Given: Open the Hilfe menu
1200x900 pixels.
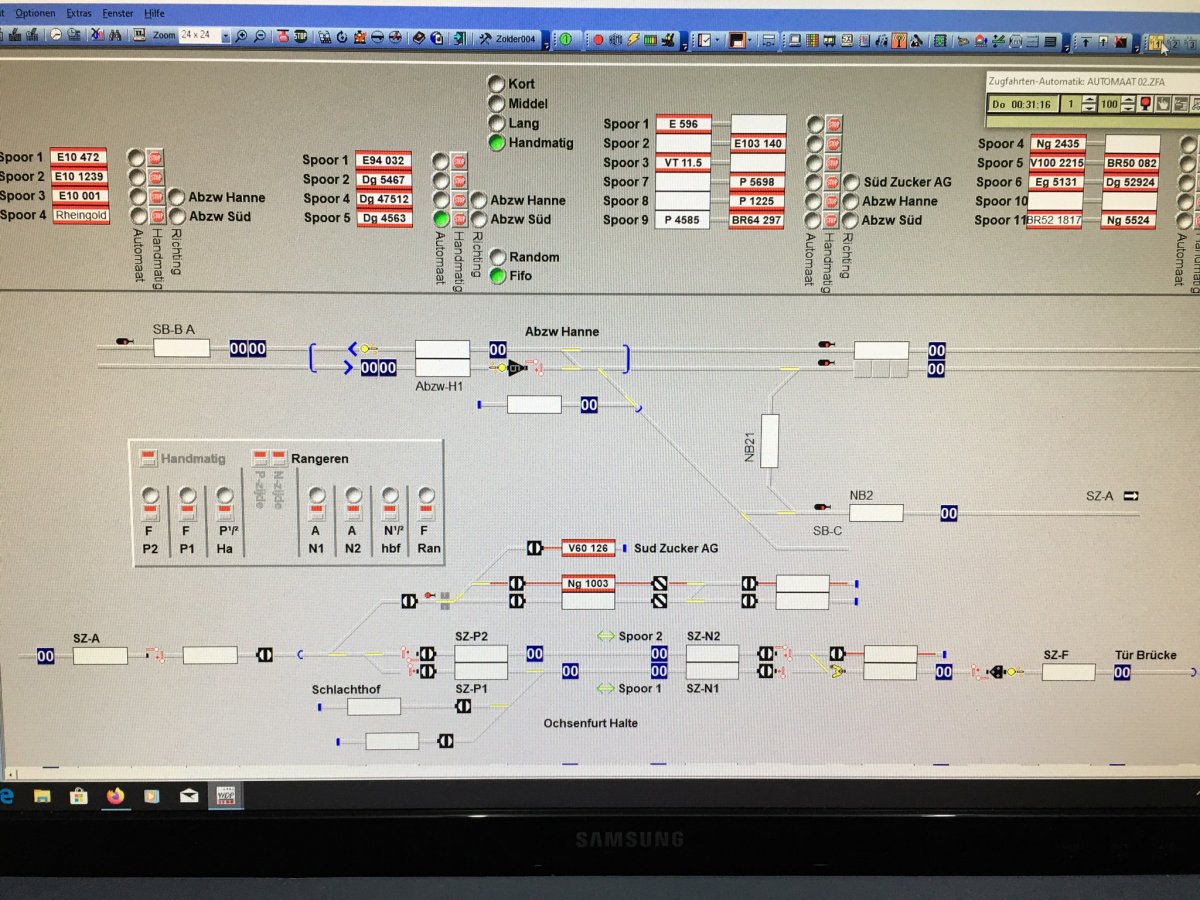Looking at the screenshot, I should [x=155, y=14].
